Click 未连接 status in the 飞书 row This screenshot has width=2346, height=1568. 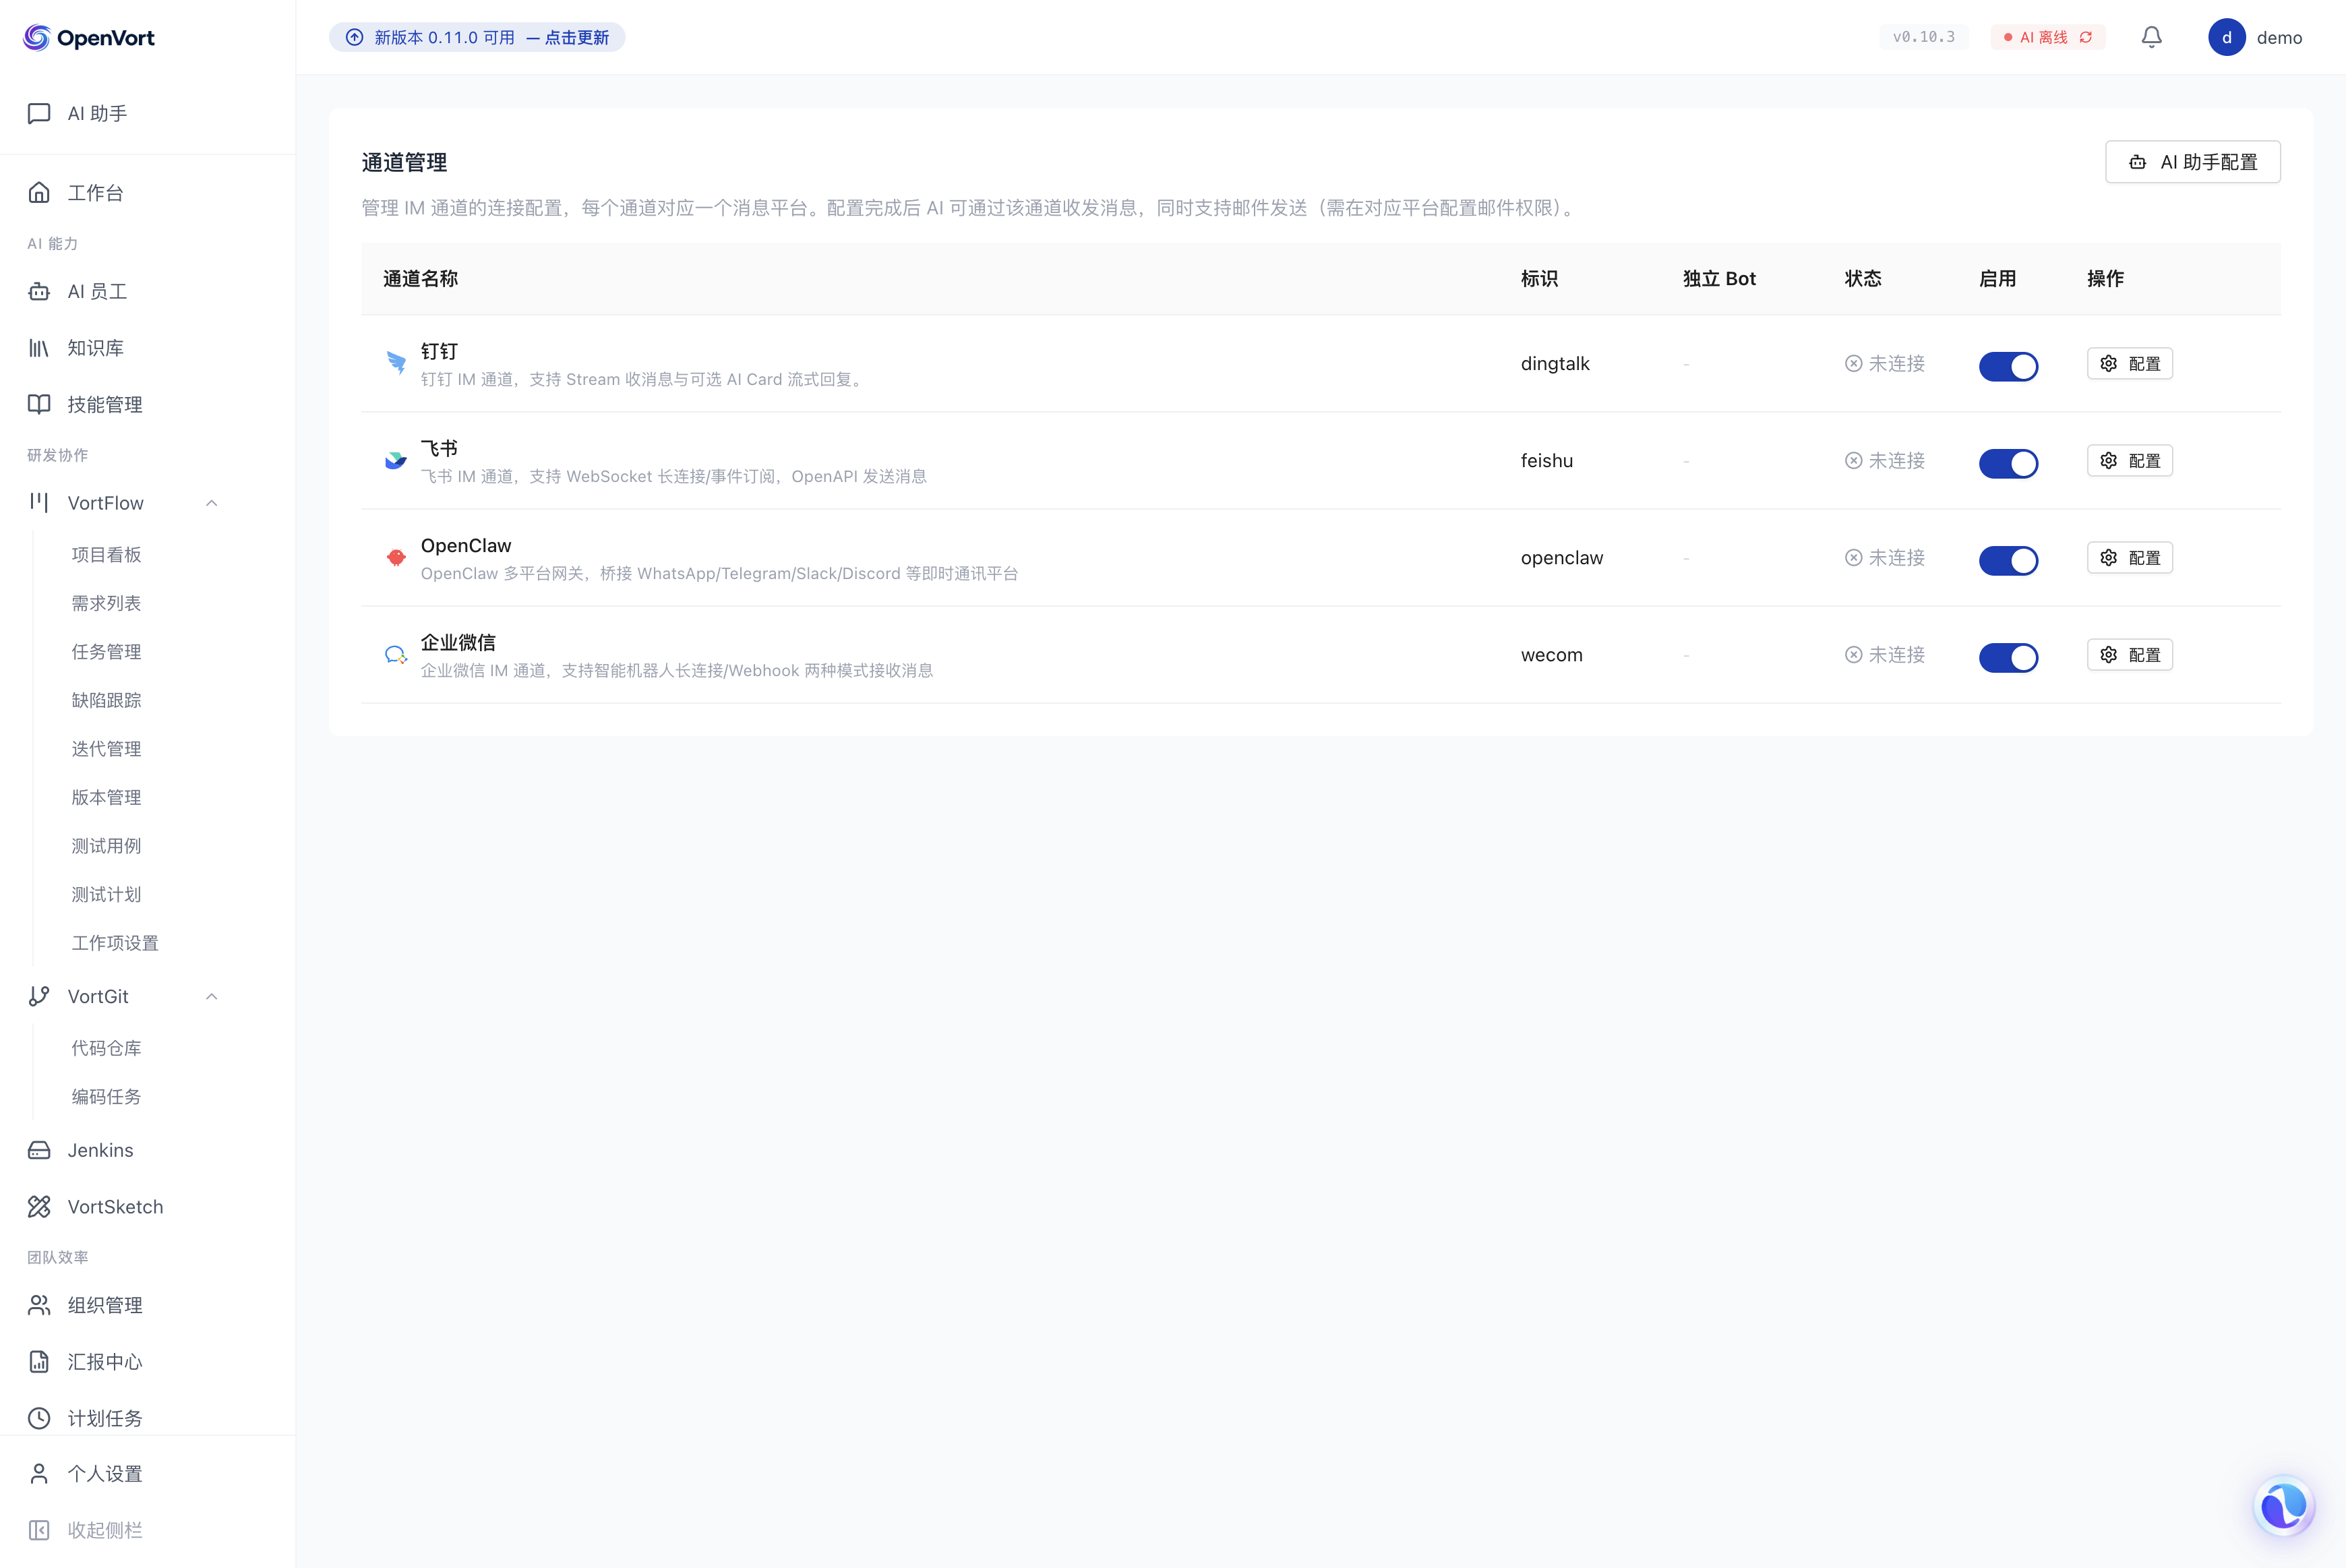(1885, 460)
